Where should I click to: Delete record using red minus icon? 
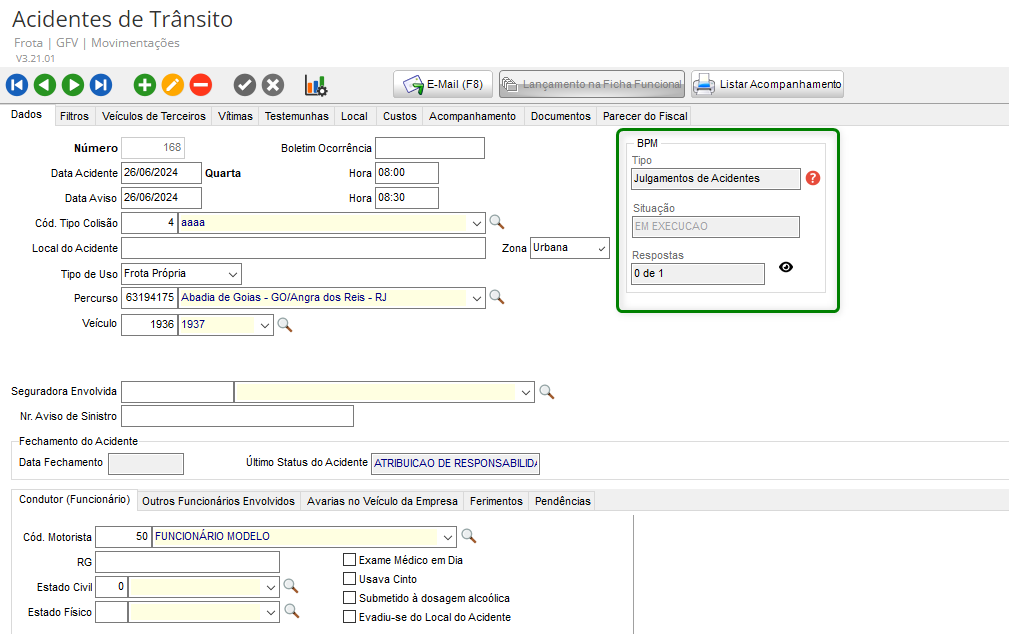(x=201, y=85)
